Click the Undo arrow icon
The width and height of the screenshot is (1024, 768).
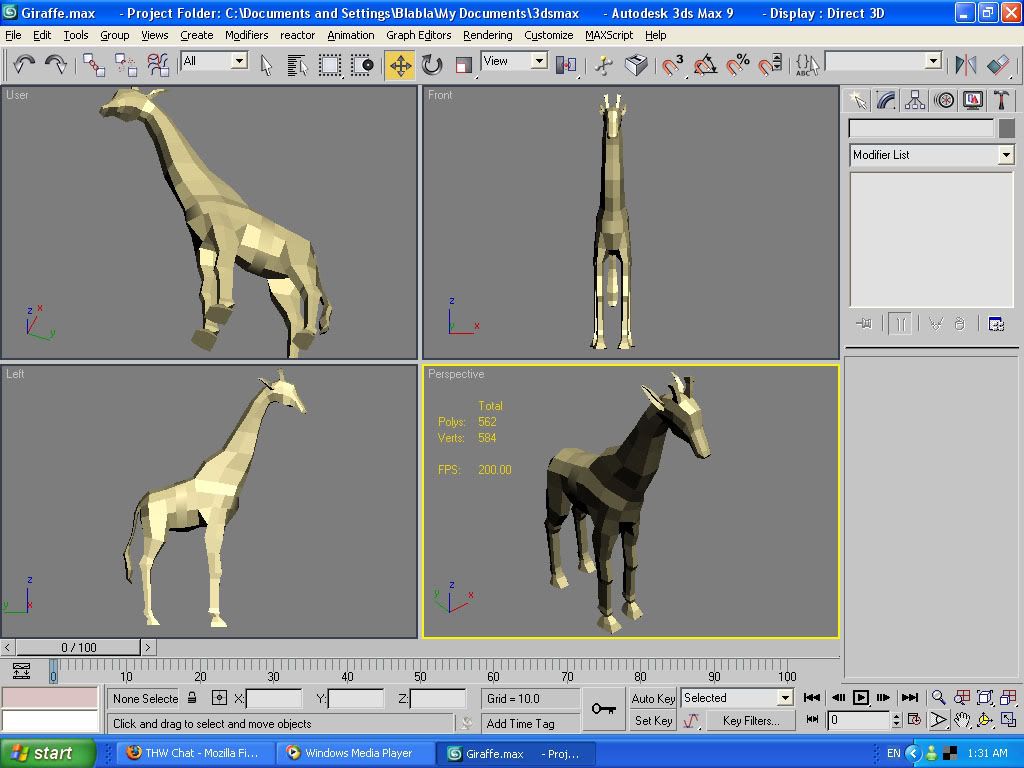tap(24, 64)
